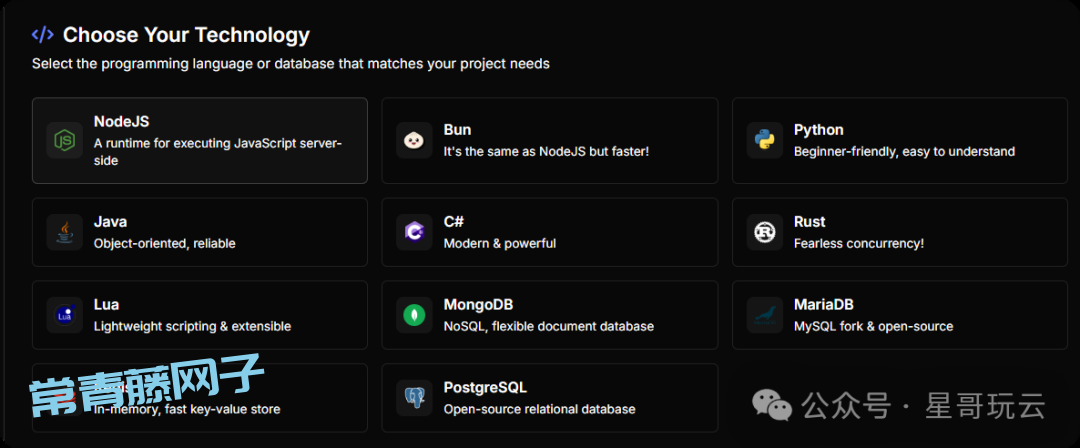The image size is (1080, 448).
Task: Click the Rust gear logo icon
Action: click(764, 232)
